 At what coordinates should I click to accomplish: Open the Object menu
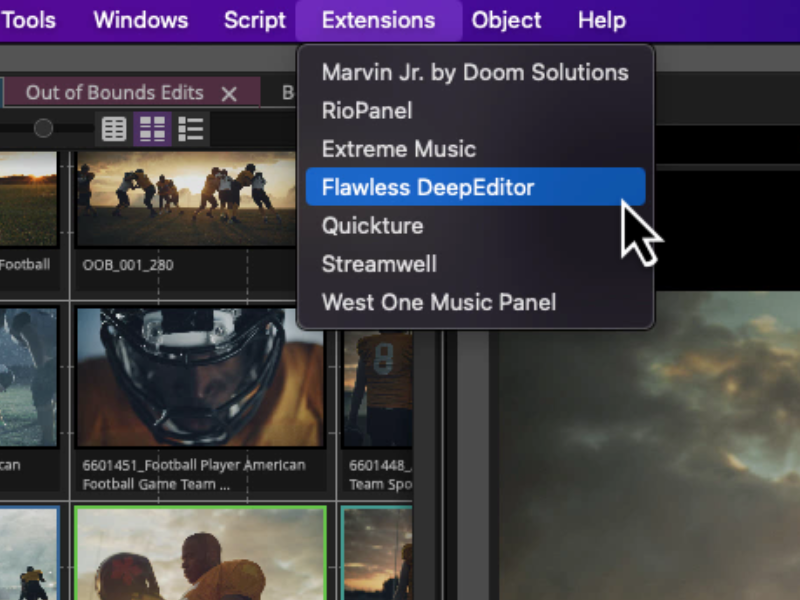click(506, 20)
